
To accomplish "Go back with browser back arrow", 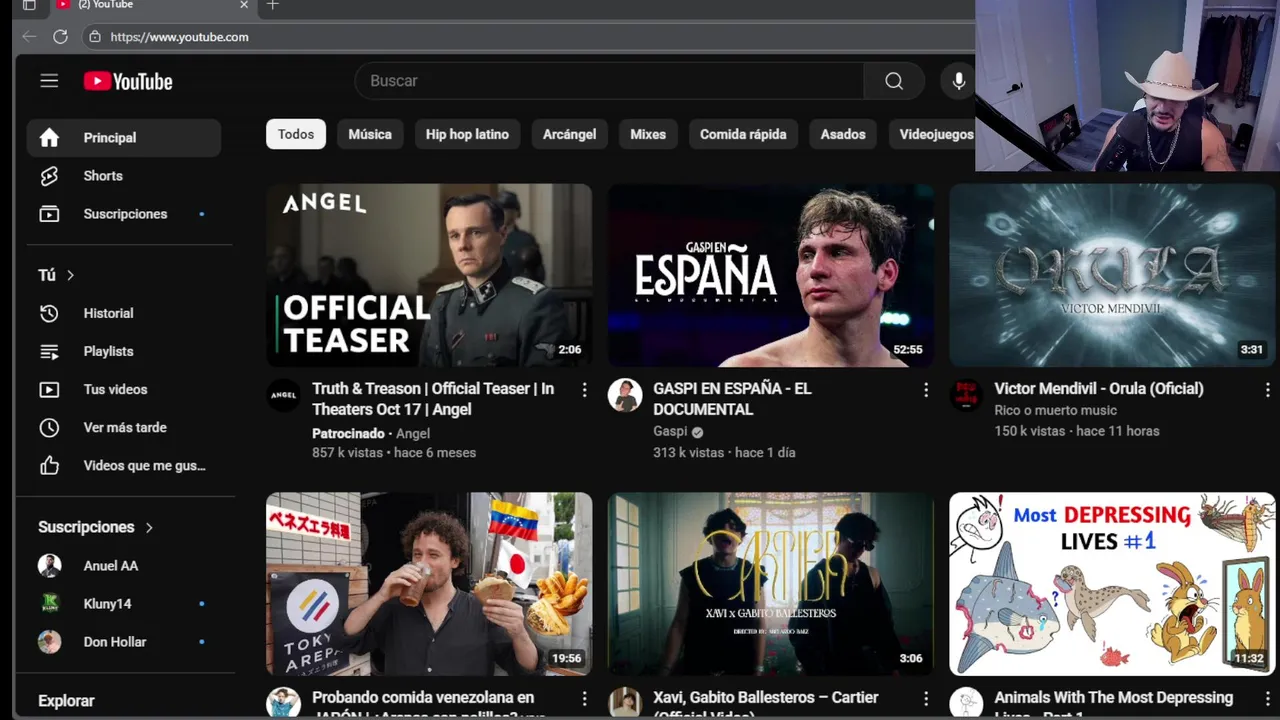I will (29, 37).
